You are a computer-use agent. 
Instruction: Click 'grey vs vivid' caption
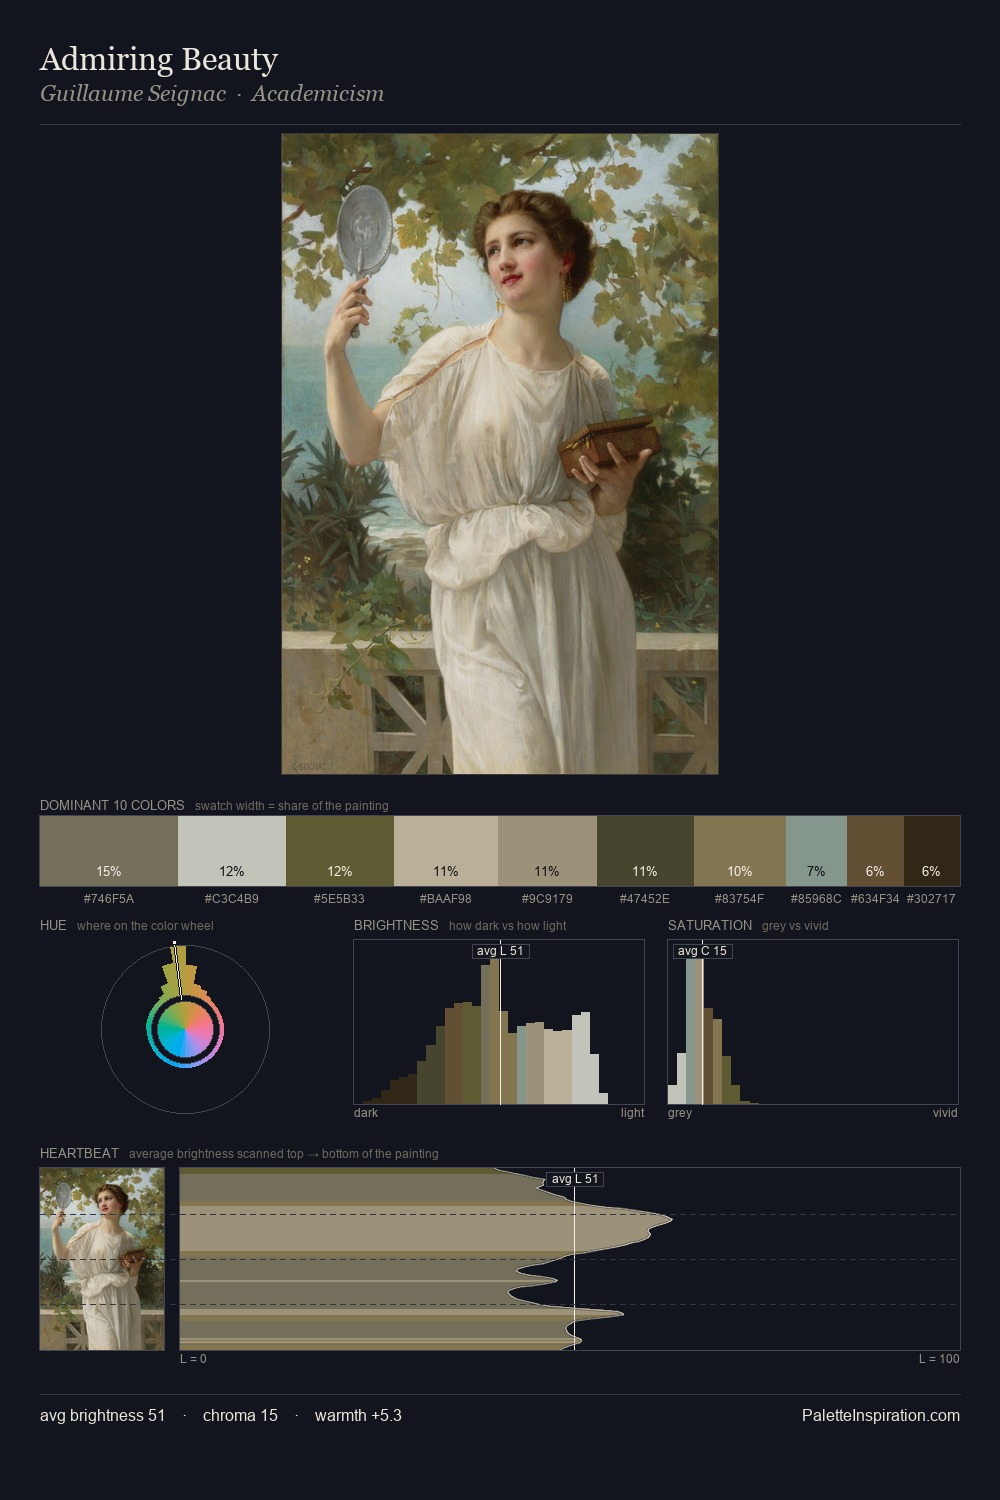(795, 926)
